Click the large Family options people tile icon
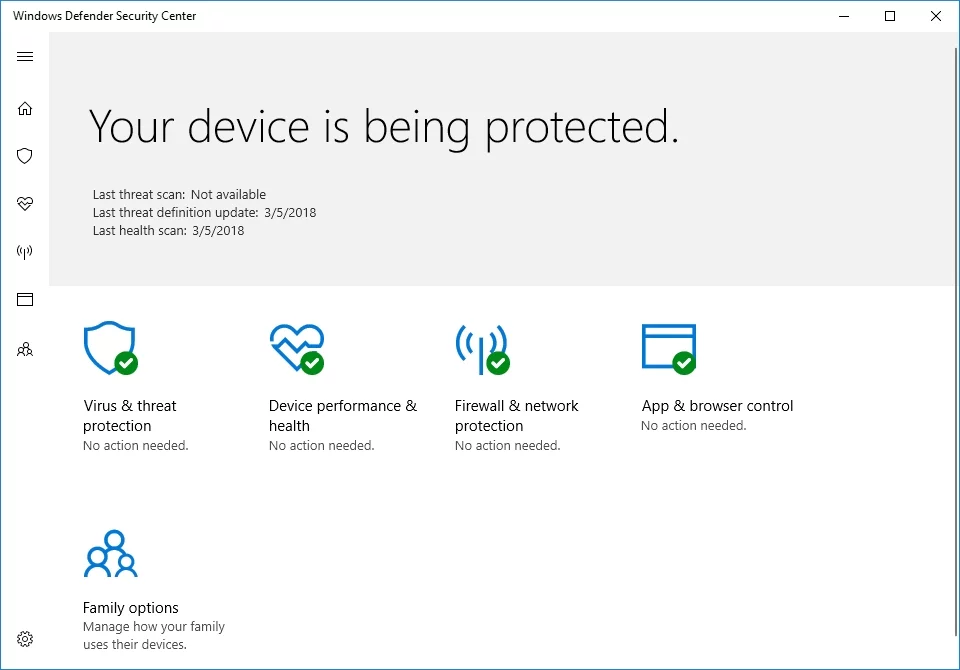 click(110, 554)
